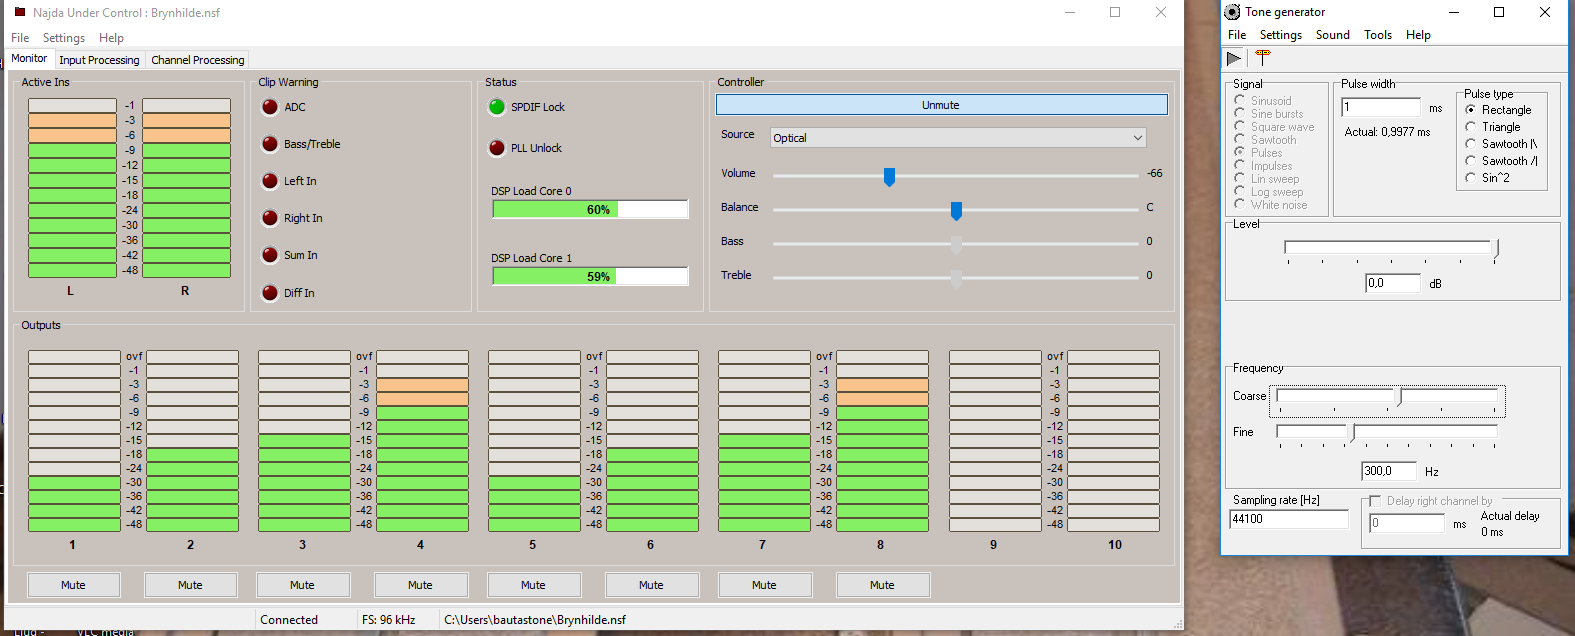The image size is (1575, 636).
Task: Select the Triangle pulse type
Action: tap(1471, 127)
